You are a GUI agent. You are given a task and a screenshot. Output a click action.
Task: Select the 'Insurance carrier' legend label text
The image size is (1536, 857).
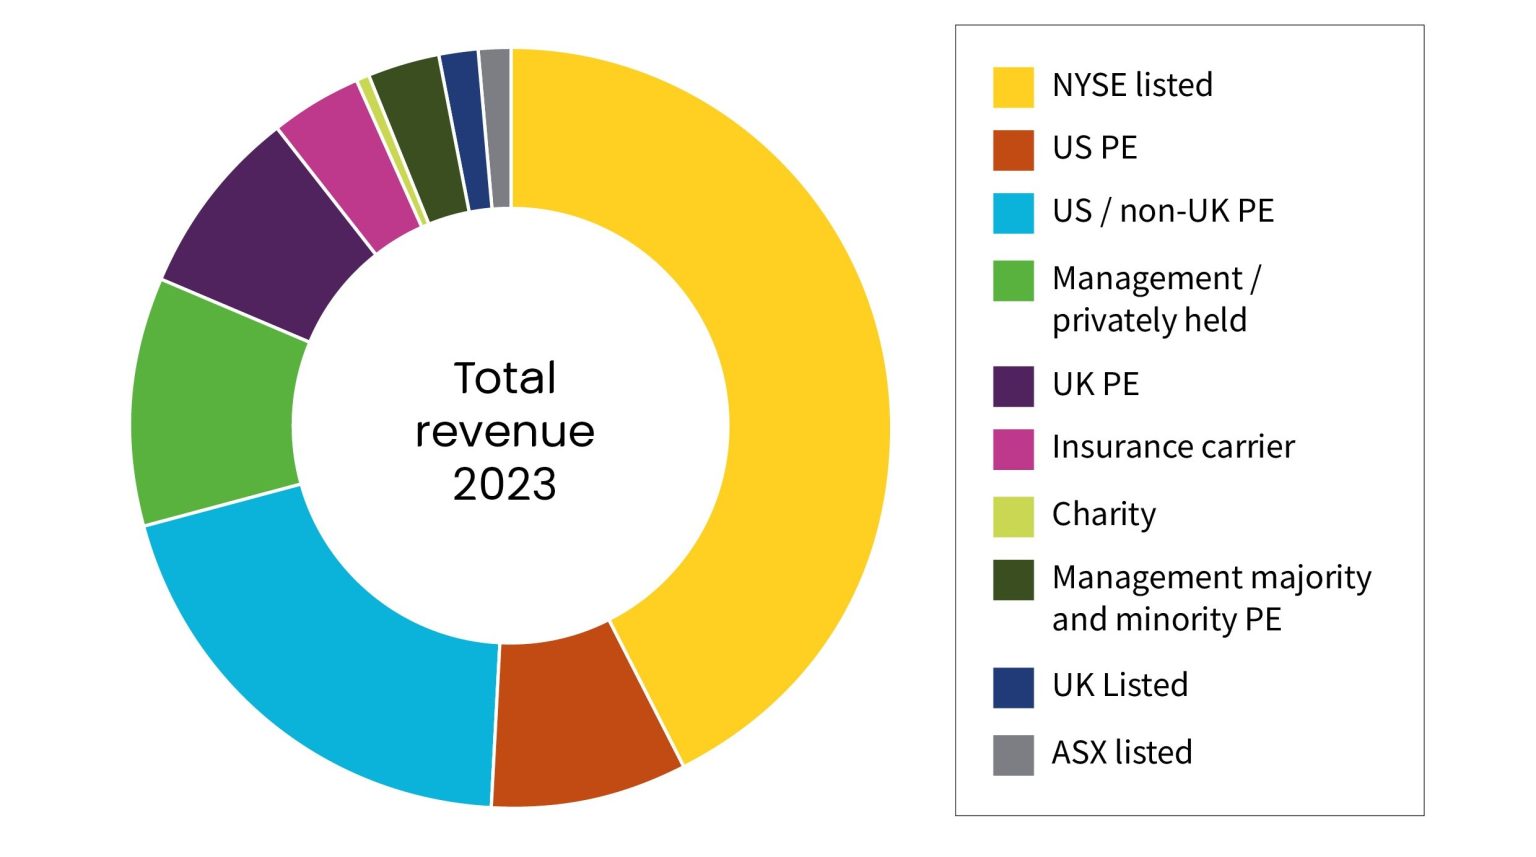coord(1173,447)
